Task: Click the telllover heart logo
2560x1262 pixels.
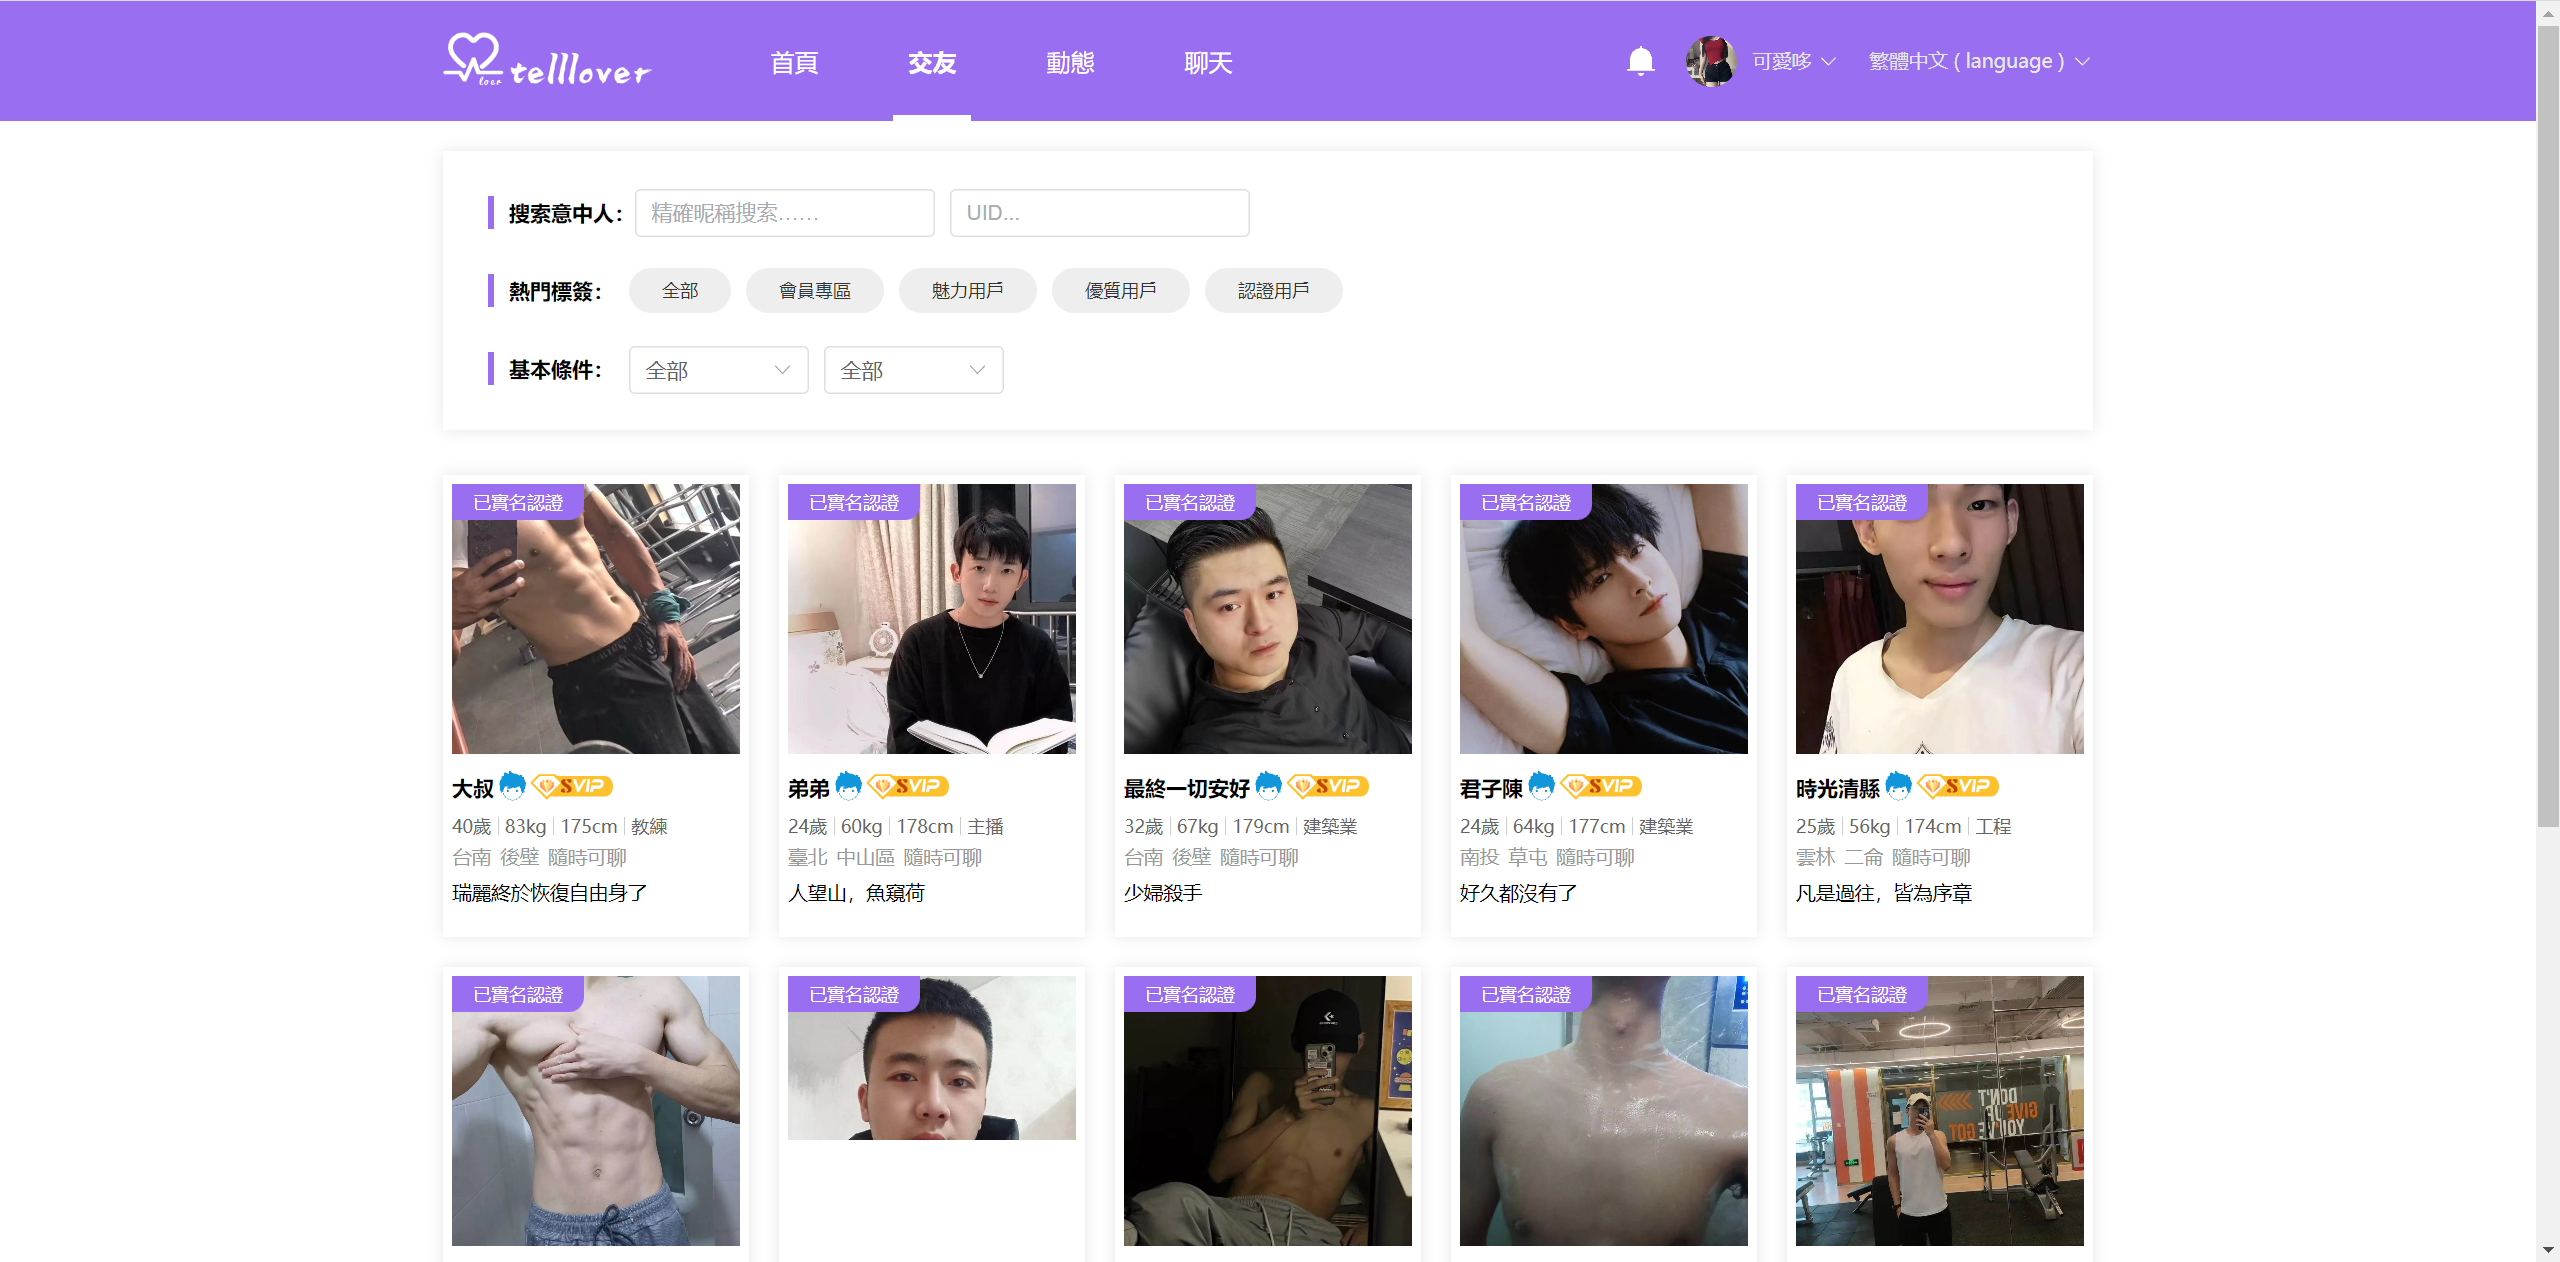Action: (x=472, y=58)
